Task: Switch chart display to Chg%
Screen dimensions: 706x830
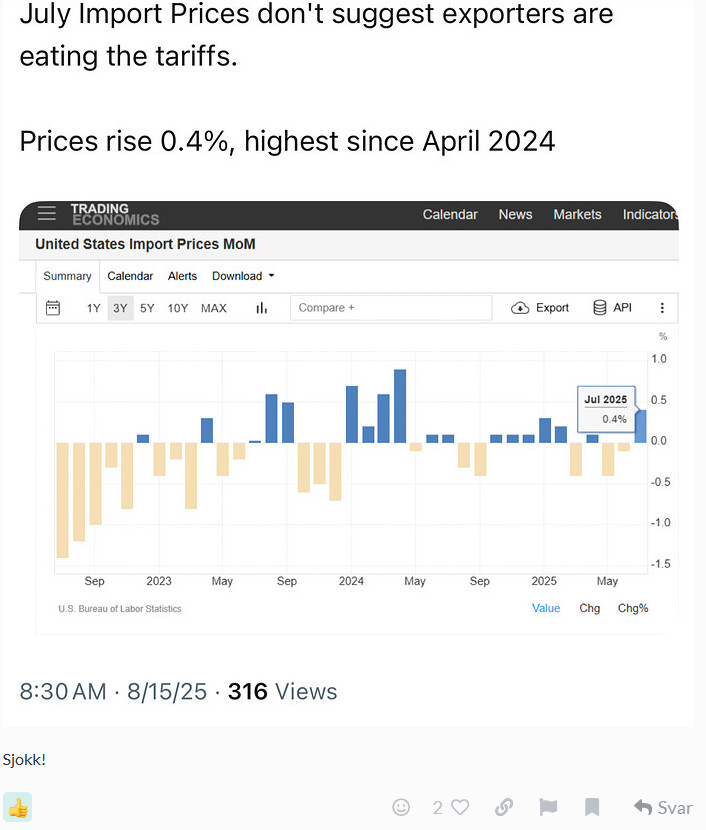Action: pos(633,608)
